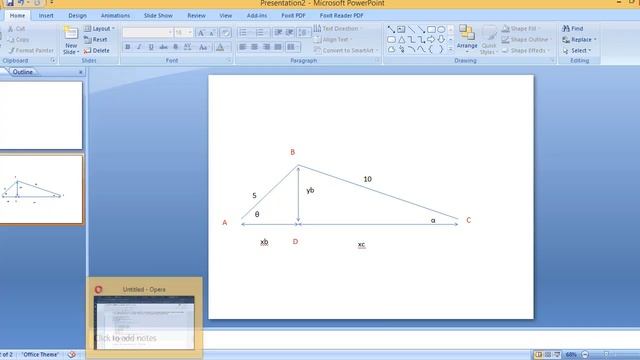640x360 pixels.
Task: Select the Right Arrow shape
Action: (431, 40)
